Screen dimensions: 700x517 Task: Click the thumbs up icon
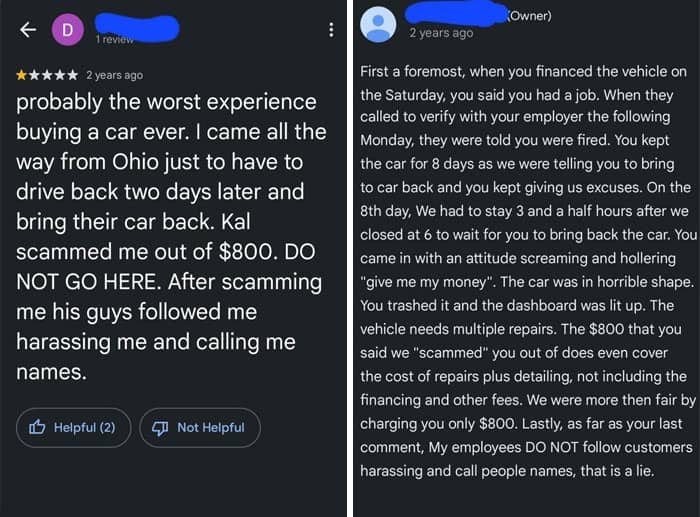tap(38, 427)
